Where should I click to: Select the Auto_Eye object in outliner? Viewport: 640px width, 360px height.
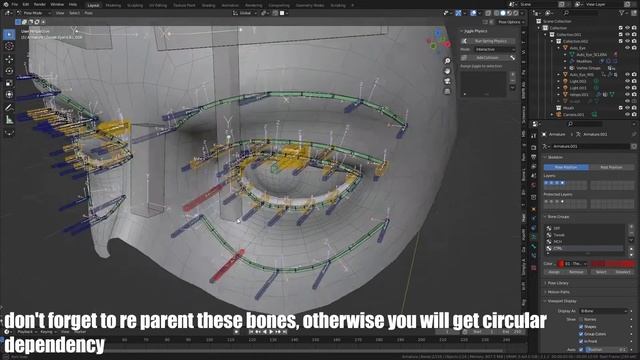(x=577, y=48)
